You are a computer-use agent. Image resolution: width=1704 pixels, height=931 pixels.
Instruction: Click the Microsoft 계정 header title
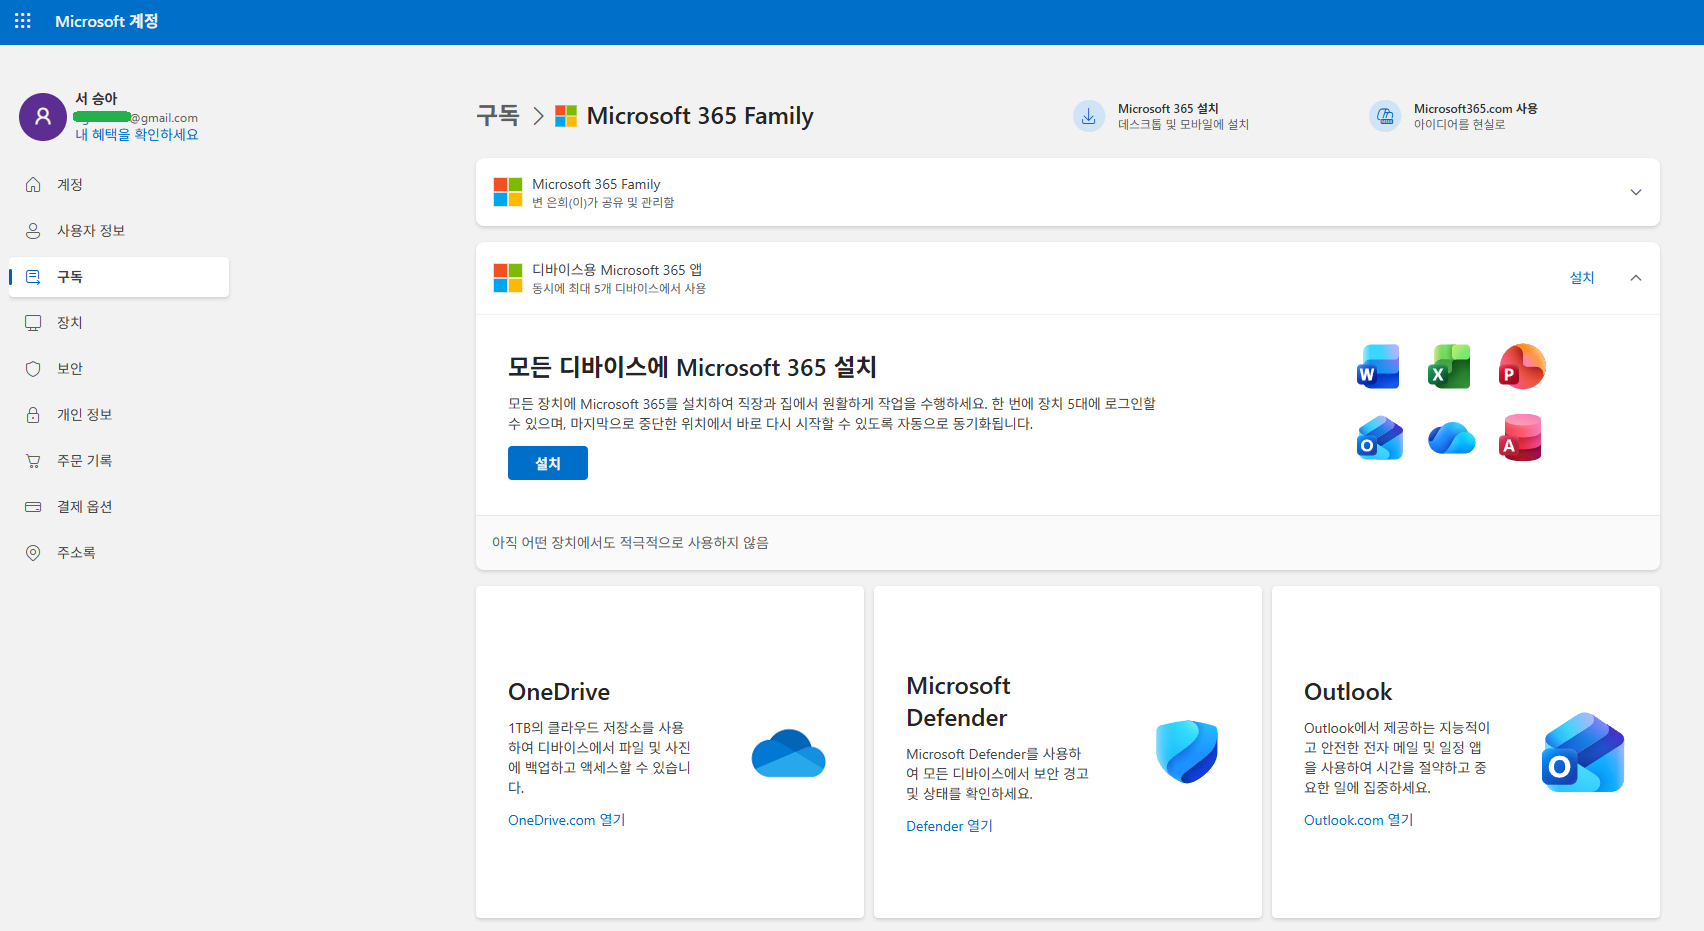107,21
